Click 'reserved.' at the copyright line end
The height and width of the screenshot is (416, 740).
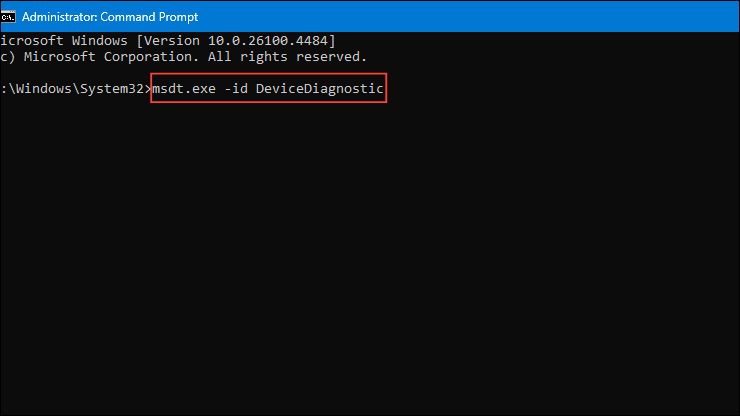331,57
